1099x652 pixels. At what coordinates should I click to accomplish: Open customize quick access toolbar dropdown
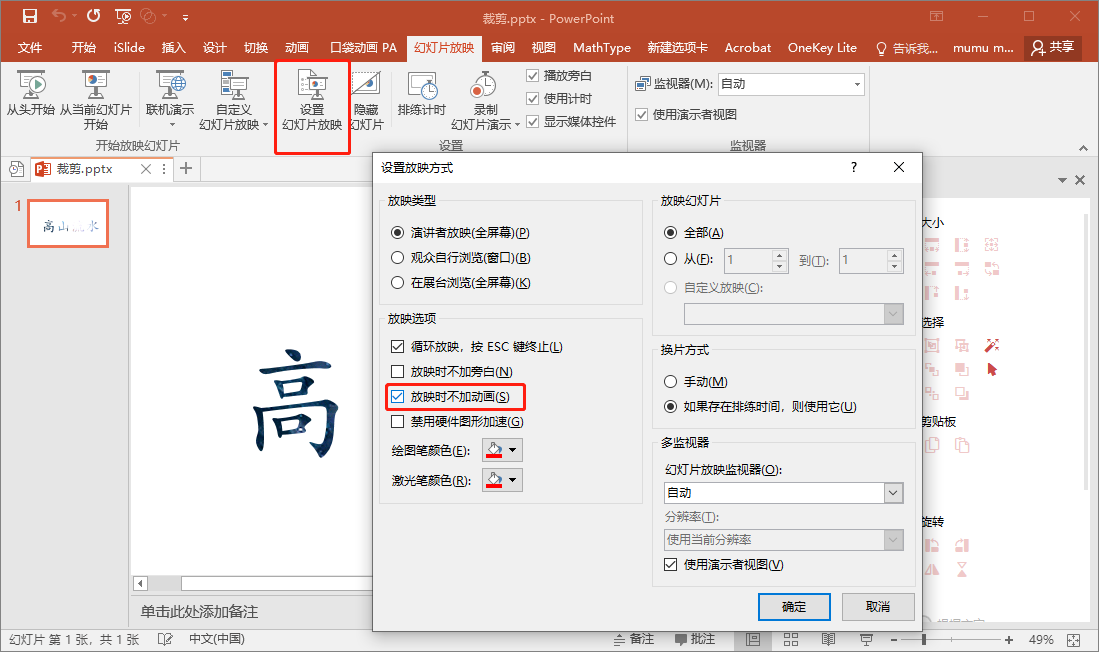point(185,16)
